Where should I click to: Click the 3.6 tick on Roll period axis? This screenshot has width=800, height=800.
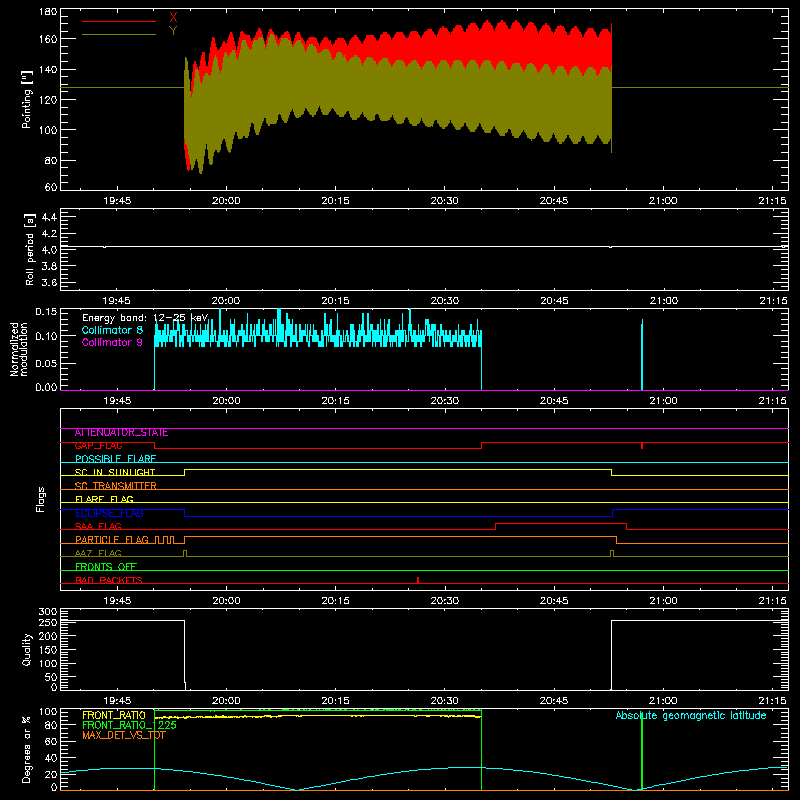[49, 283]
